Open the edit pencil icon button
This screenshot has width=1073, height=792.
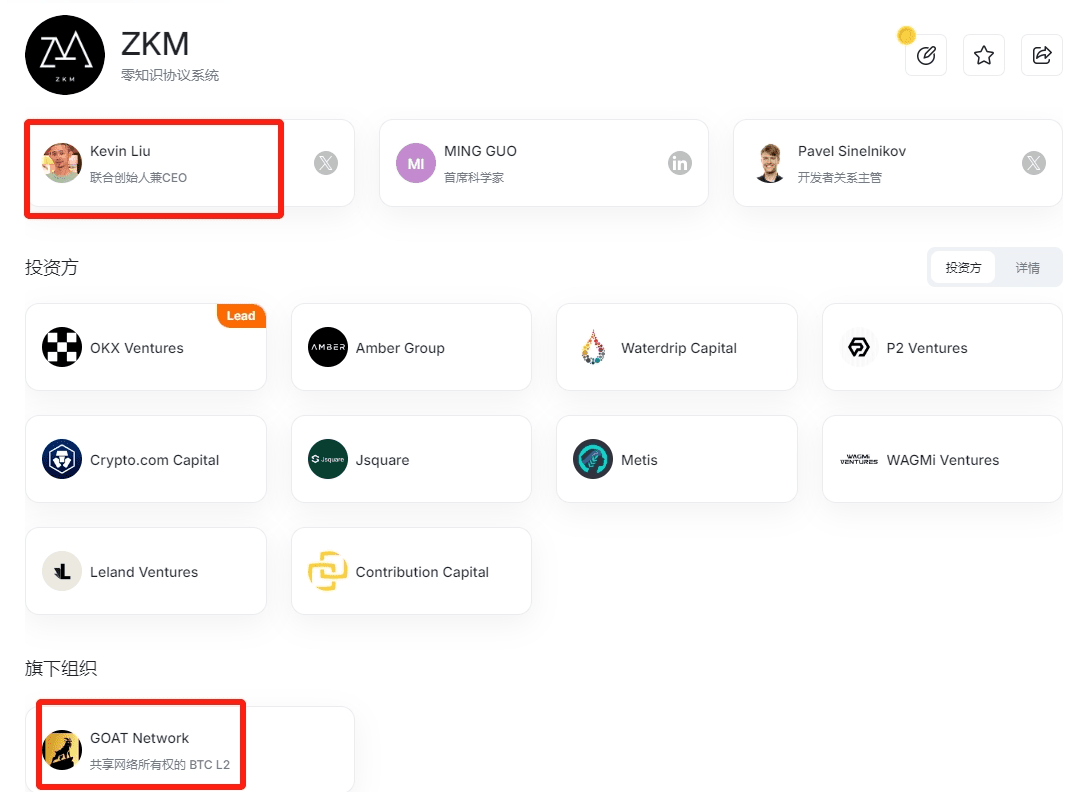point(926,55)
